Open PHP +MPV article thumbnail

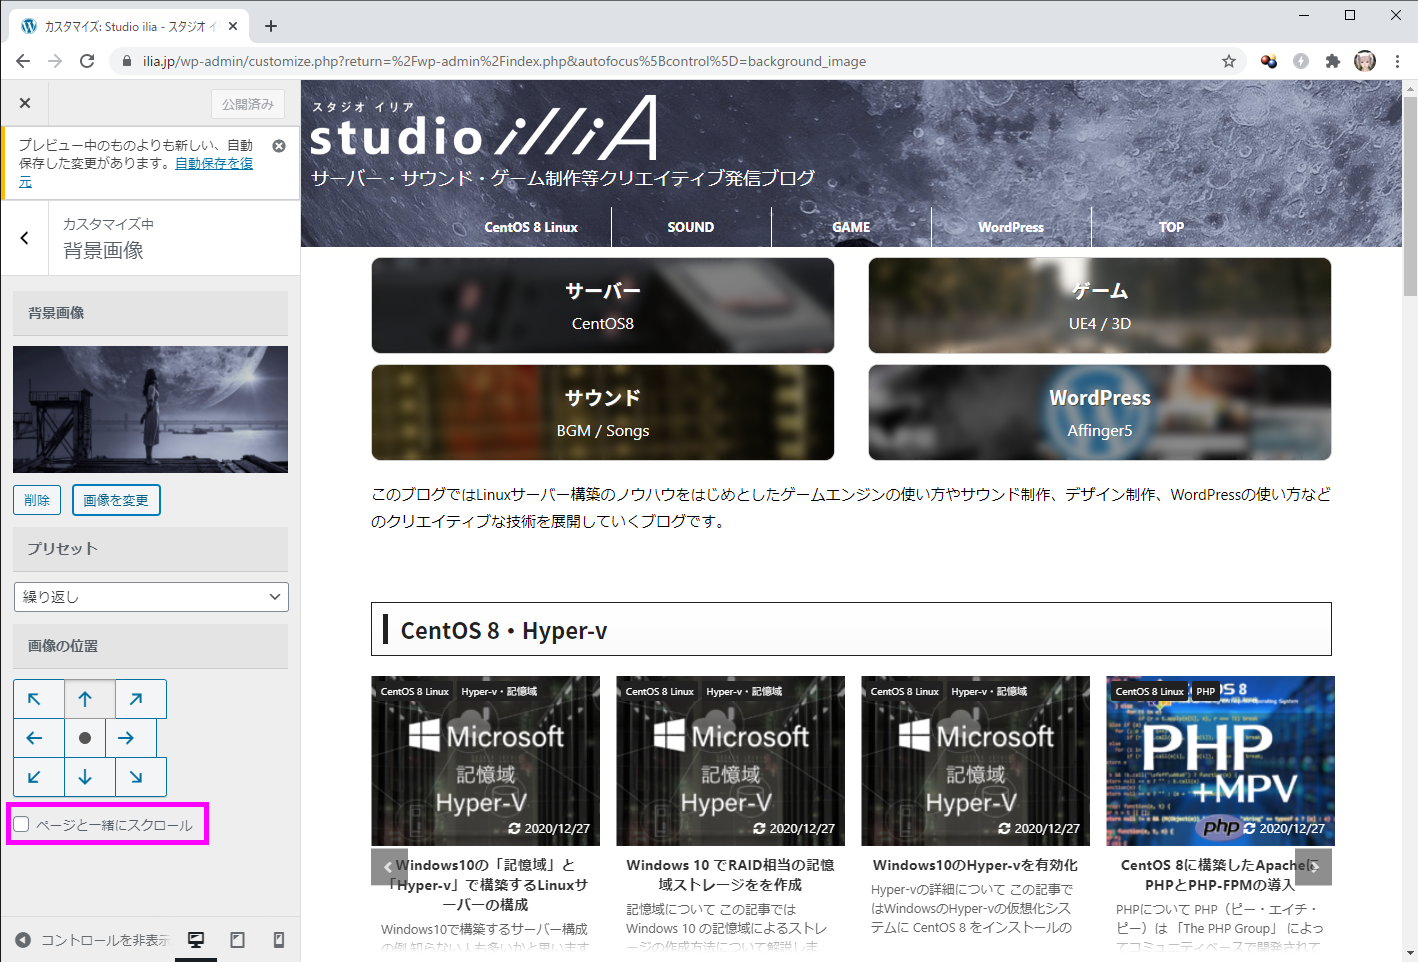1220,761
